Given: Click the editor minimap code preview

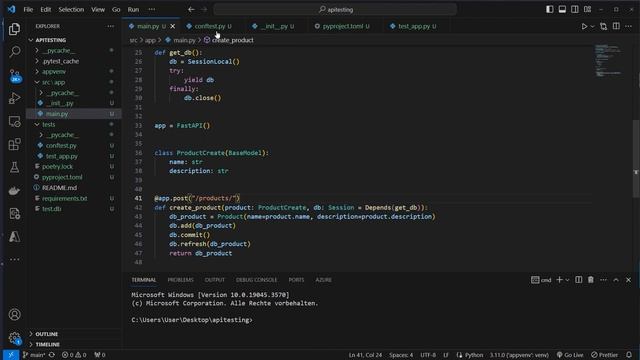Looking at the screenshot, I should (x=608, y=61).
